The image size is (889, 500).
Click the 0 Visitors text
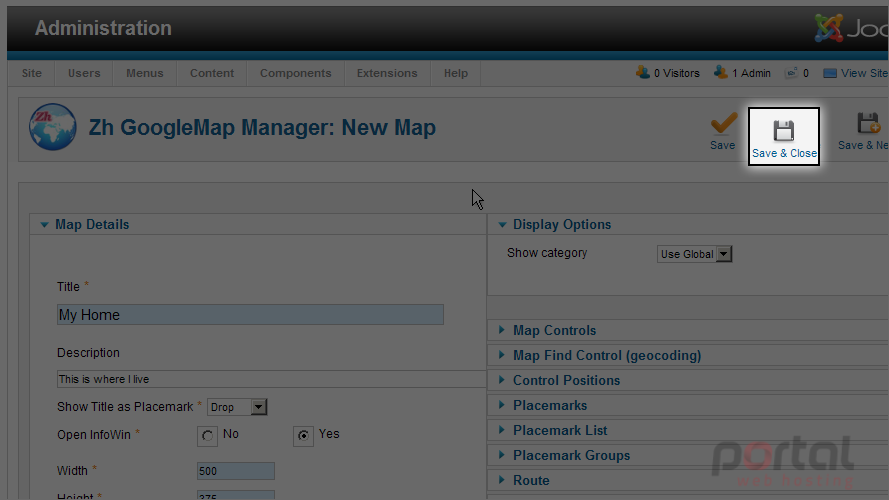click(676, 73)
